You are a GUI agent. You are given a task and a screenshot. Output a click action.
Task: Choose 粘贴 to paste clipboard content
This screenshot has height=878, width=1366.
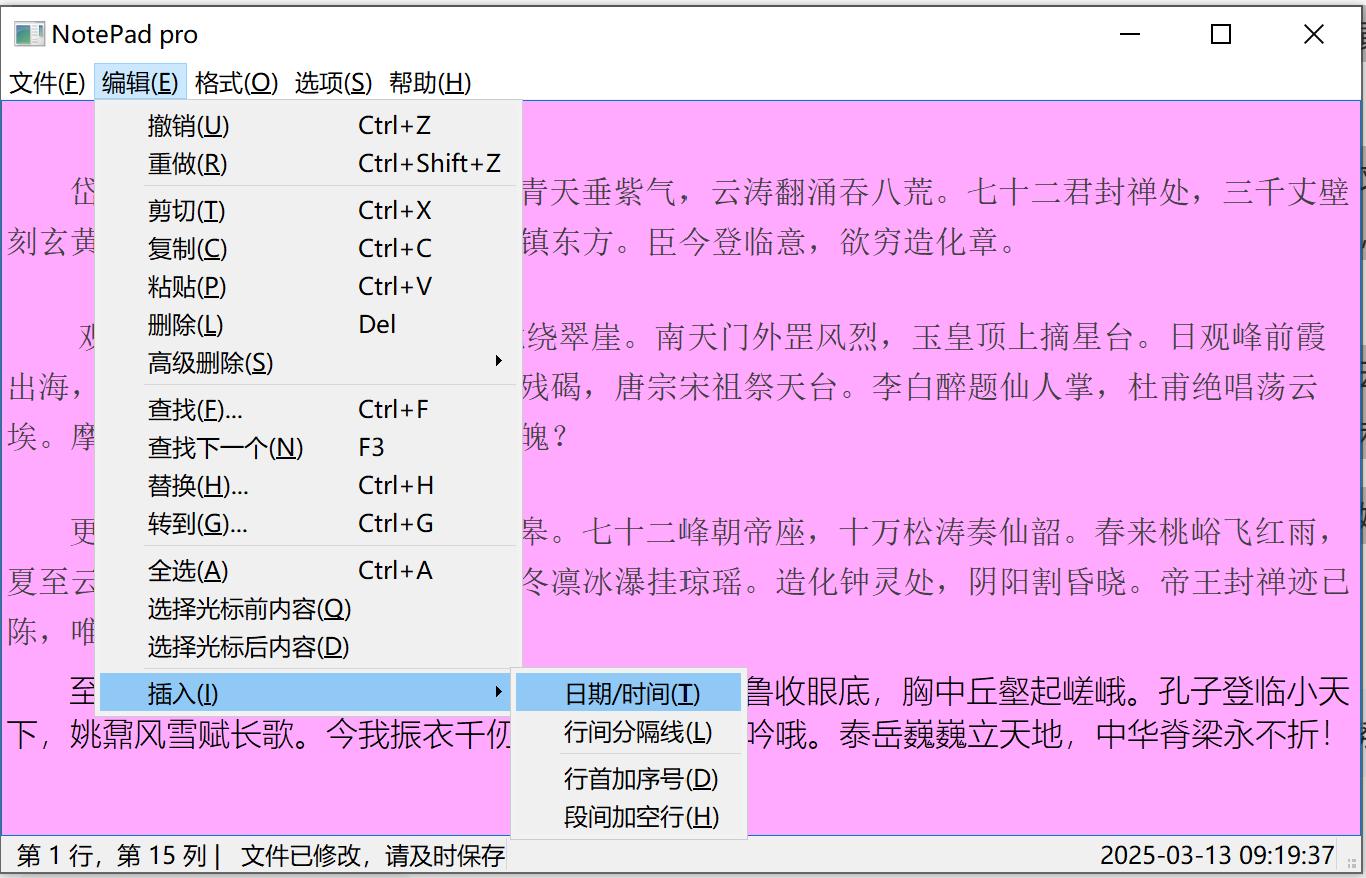click(x=188, y=286)
